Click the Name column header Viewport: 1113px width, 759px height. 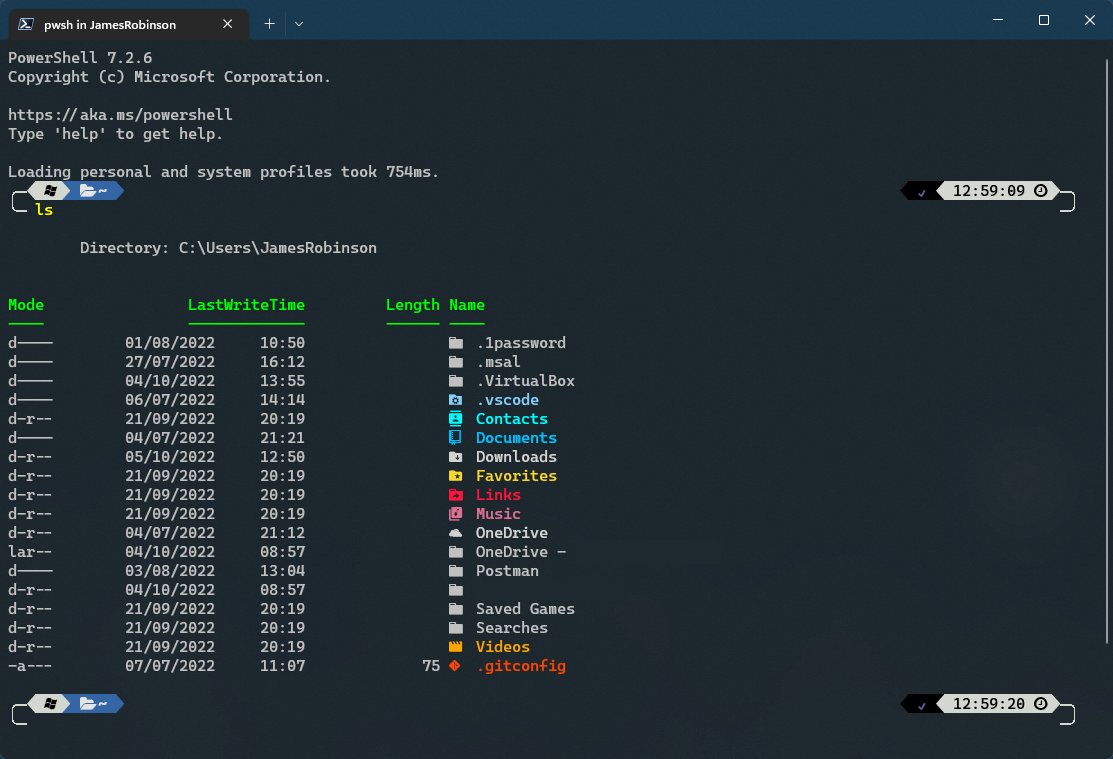point(467,305)
